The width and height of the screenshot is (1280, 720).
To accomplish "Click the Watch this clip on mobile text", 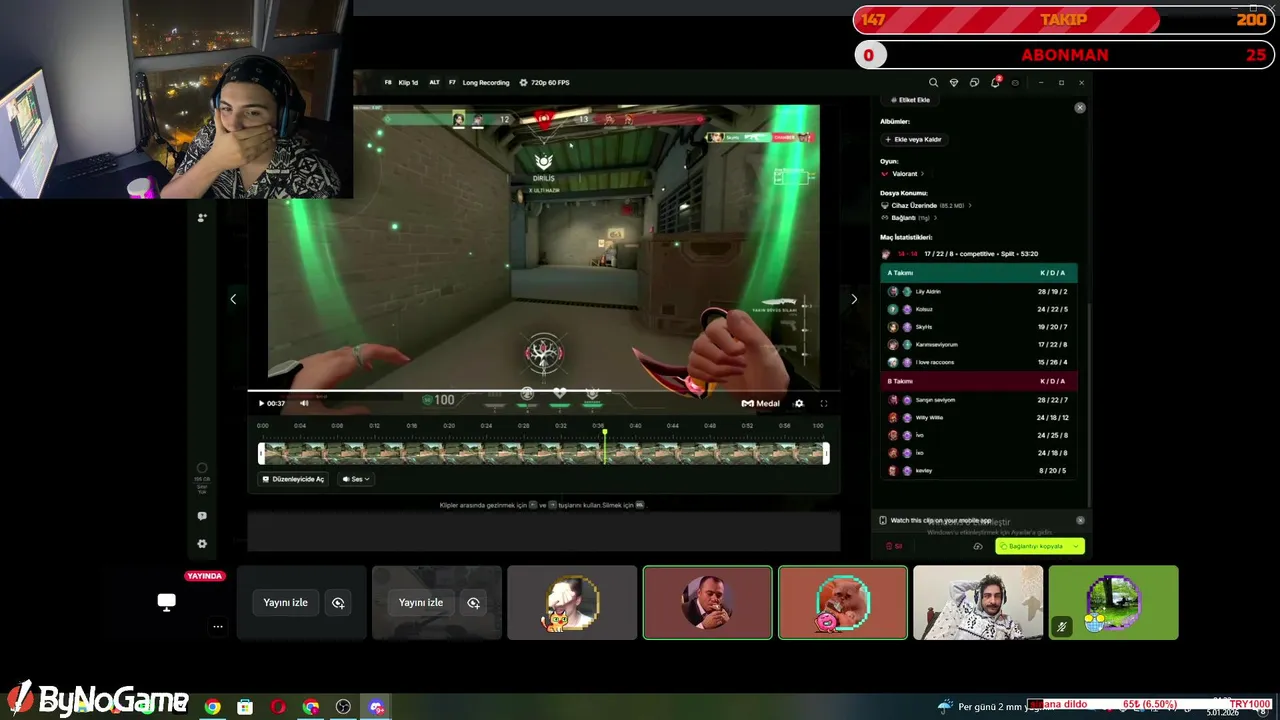I will point(941,520).
